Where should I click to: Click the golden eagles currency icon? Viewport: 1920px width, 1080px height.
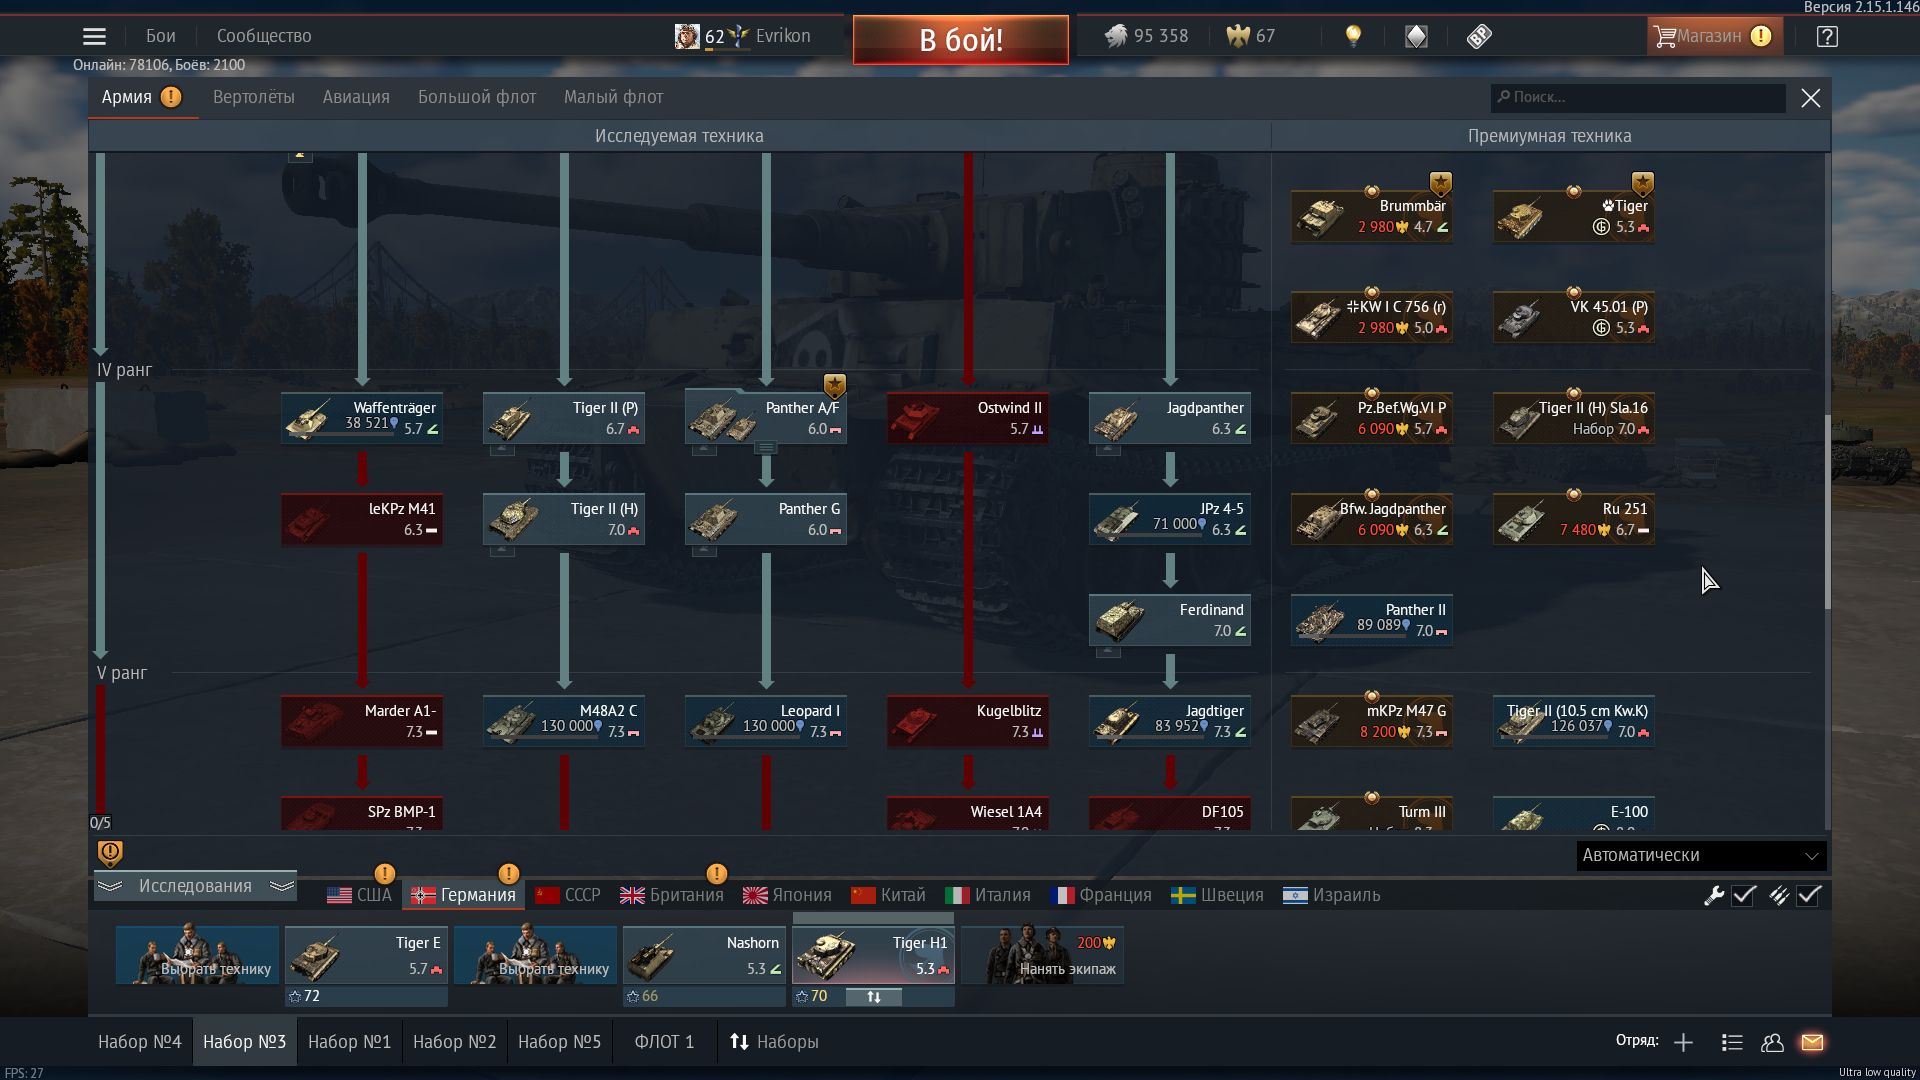click(x=1238, y=37)
